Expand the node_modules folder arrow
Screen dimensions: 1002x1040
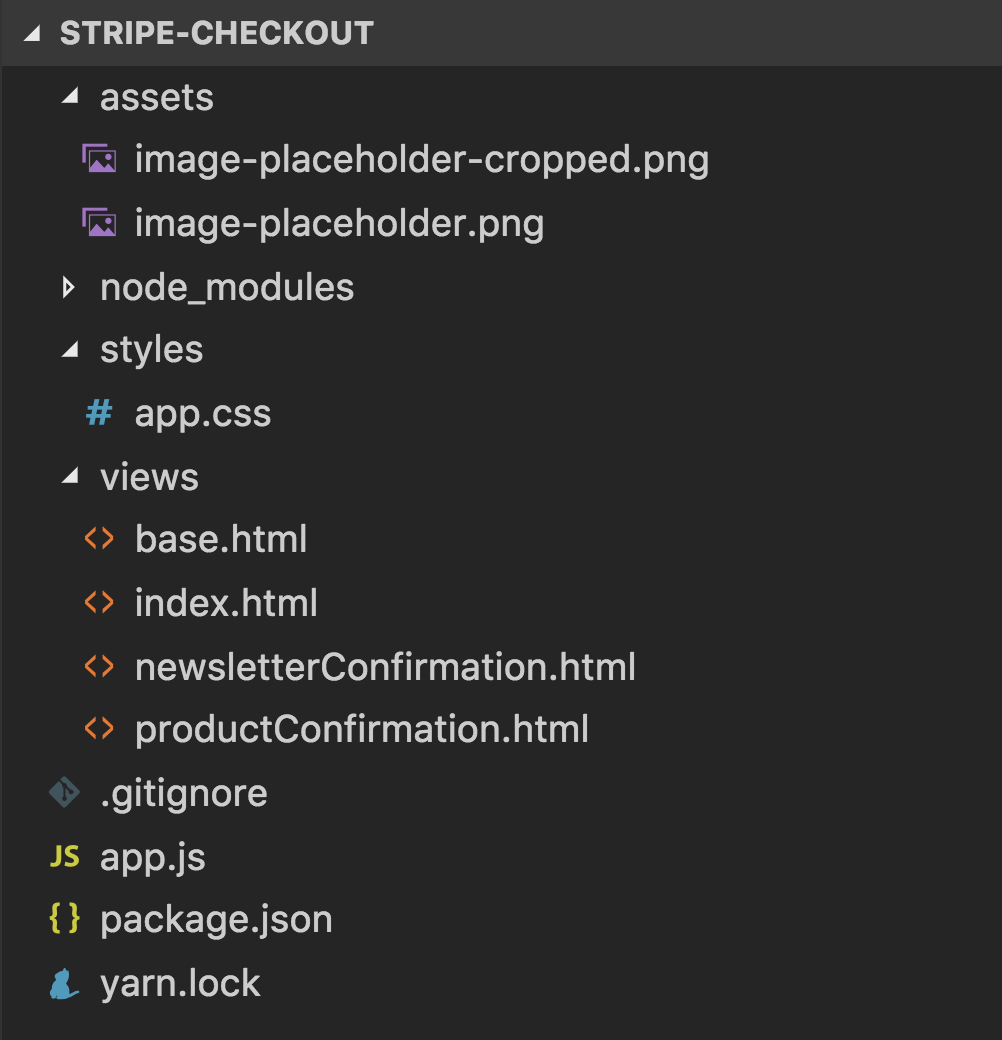click(x=68, y=287)
